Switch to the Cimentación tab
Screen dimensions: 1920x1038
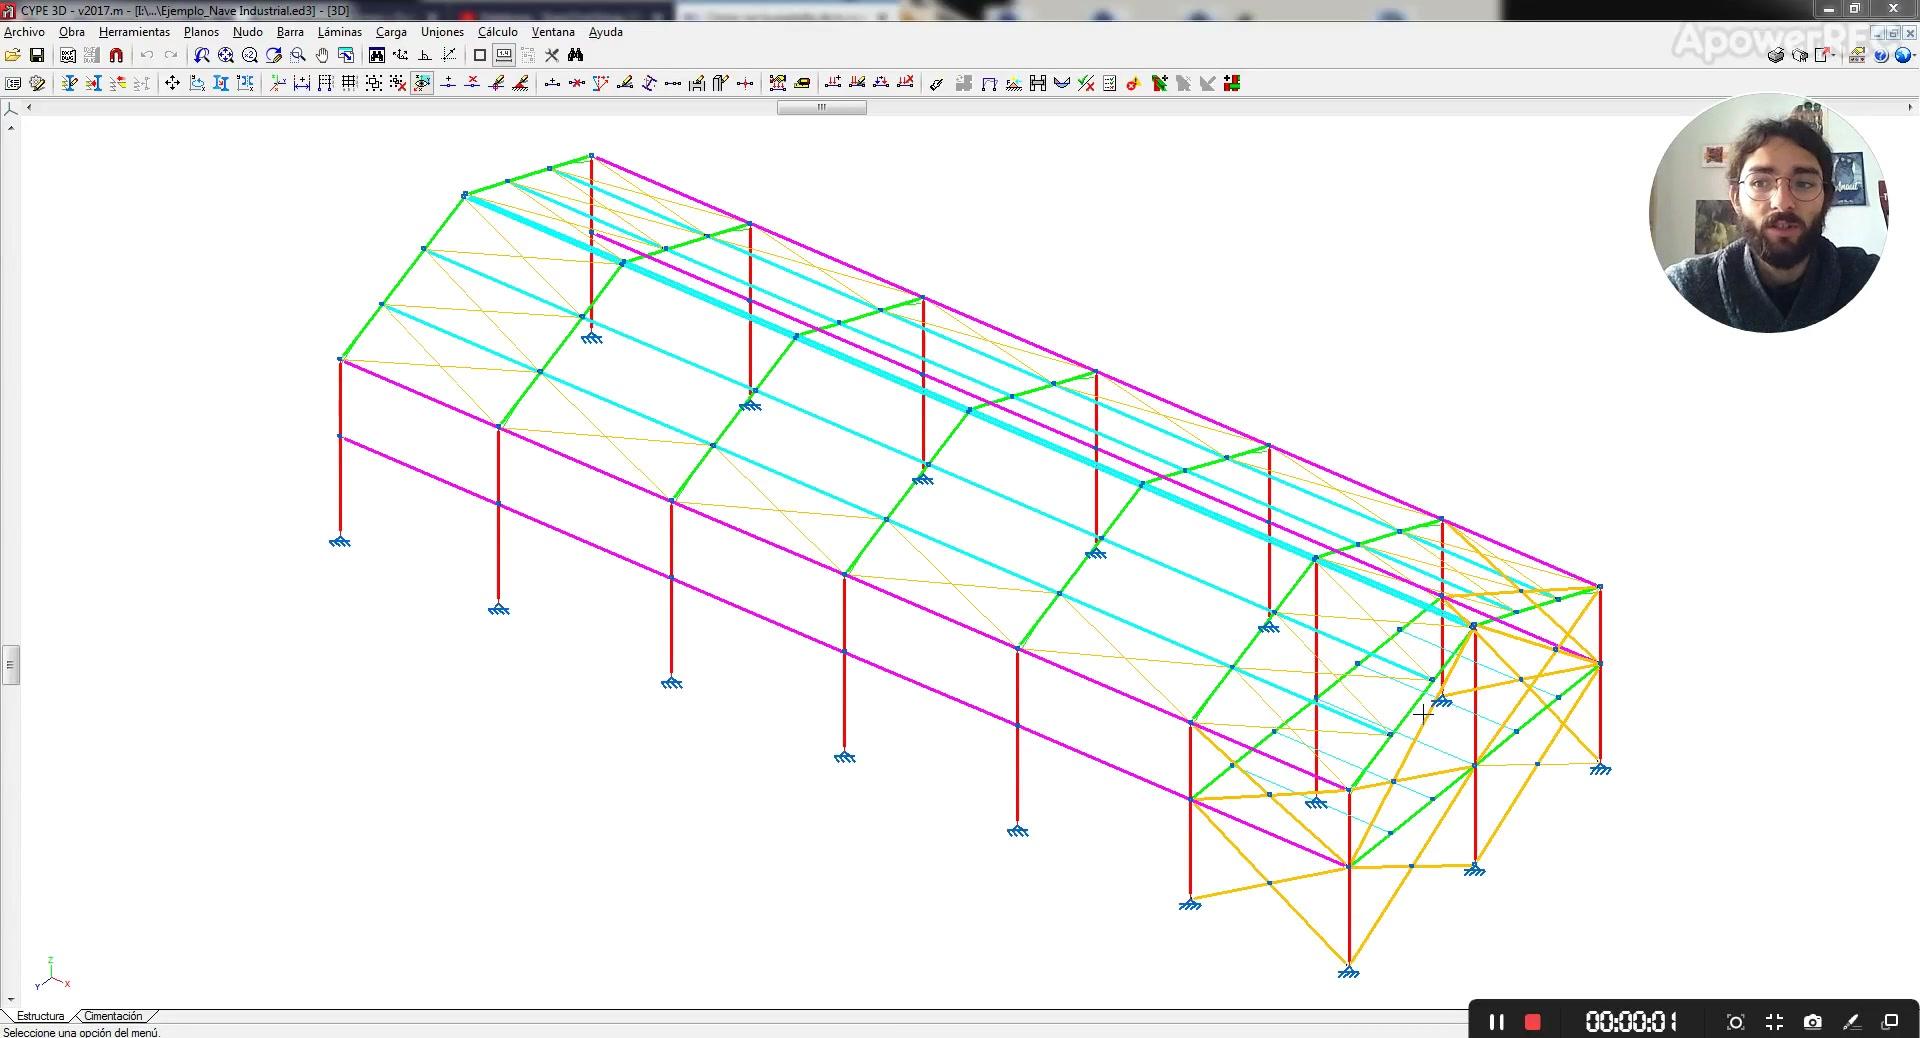113,1016
